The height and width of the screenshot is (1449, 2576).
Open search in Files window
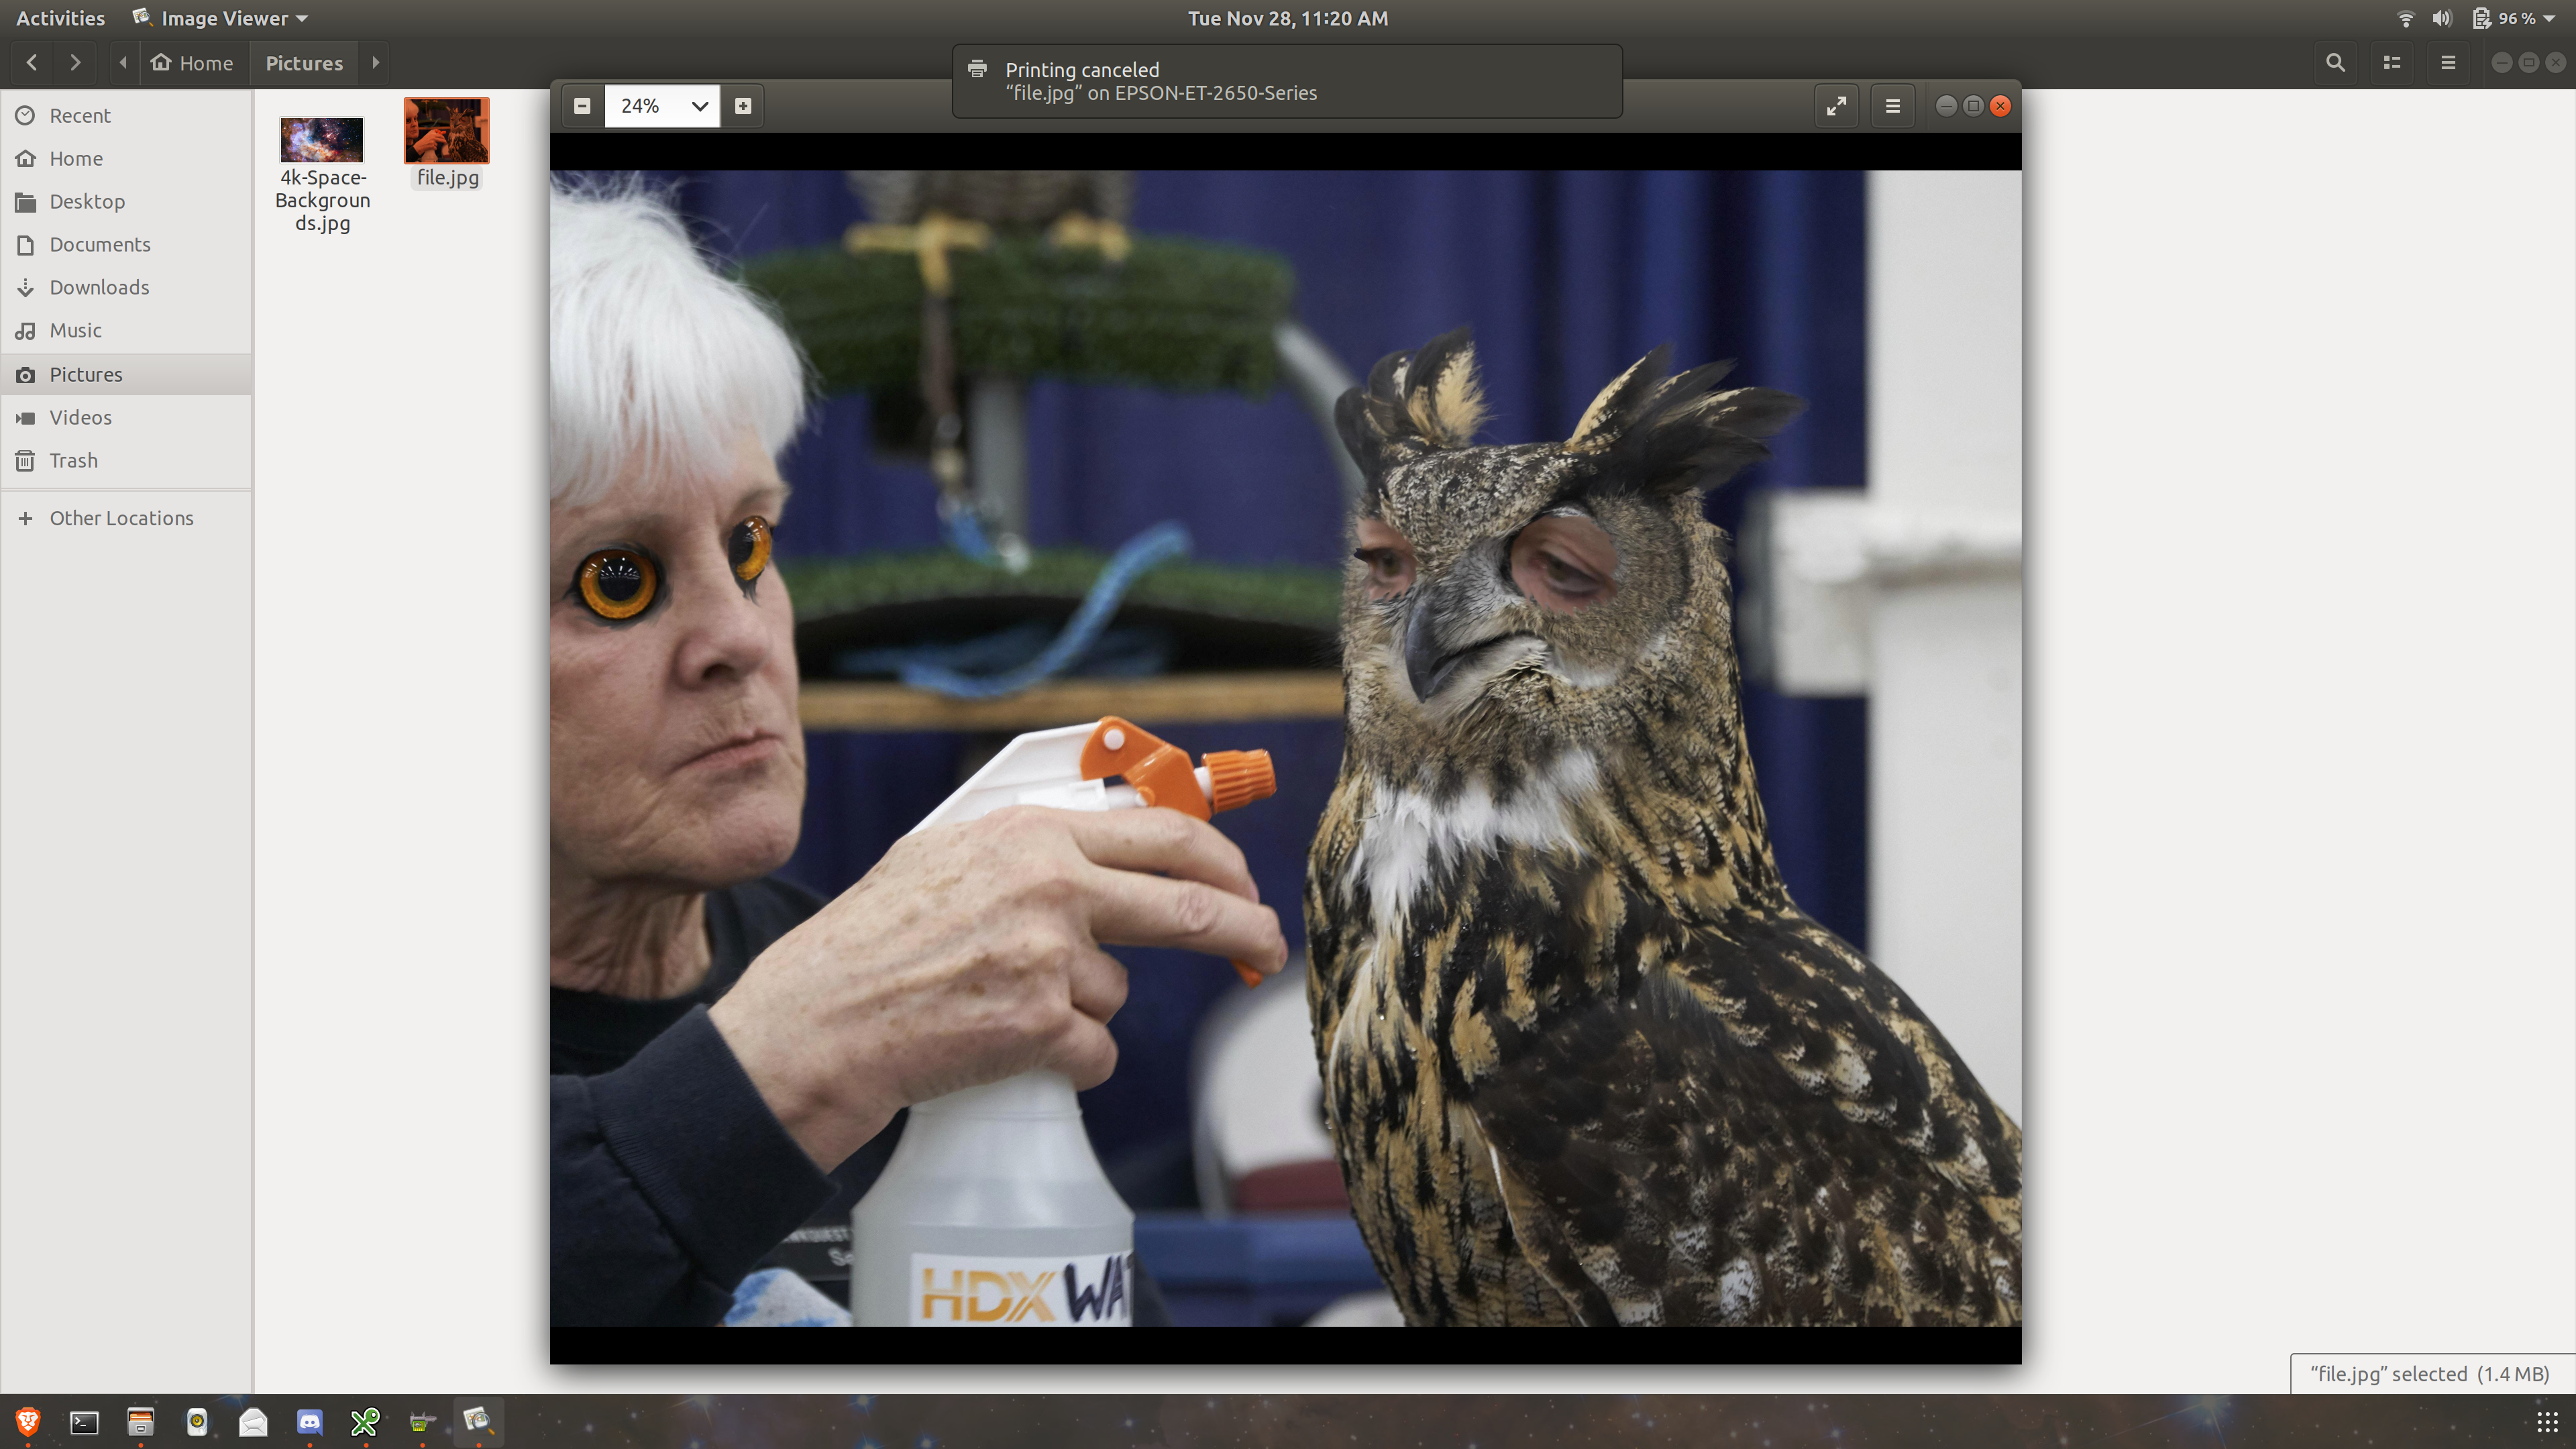pyautogui.click(x=2335, y=63)
